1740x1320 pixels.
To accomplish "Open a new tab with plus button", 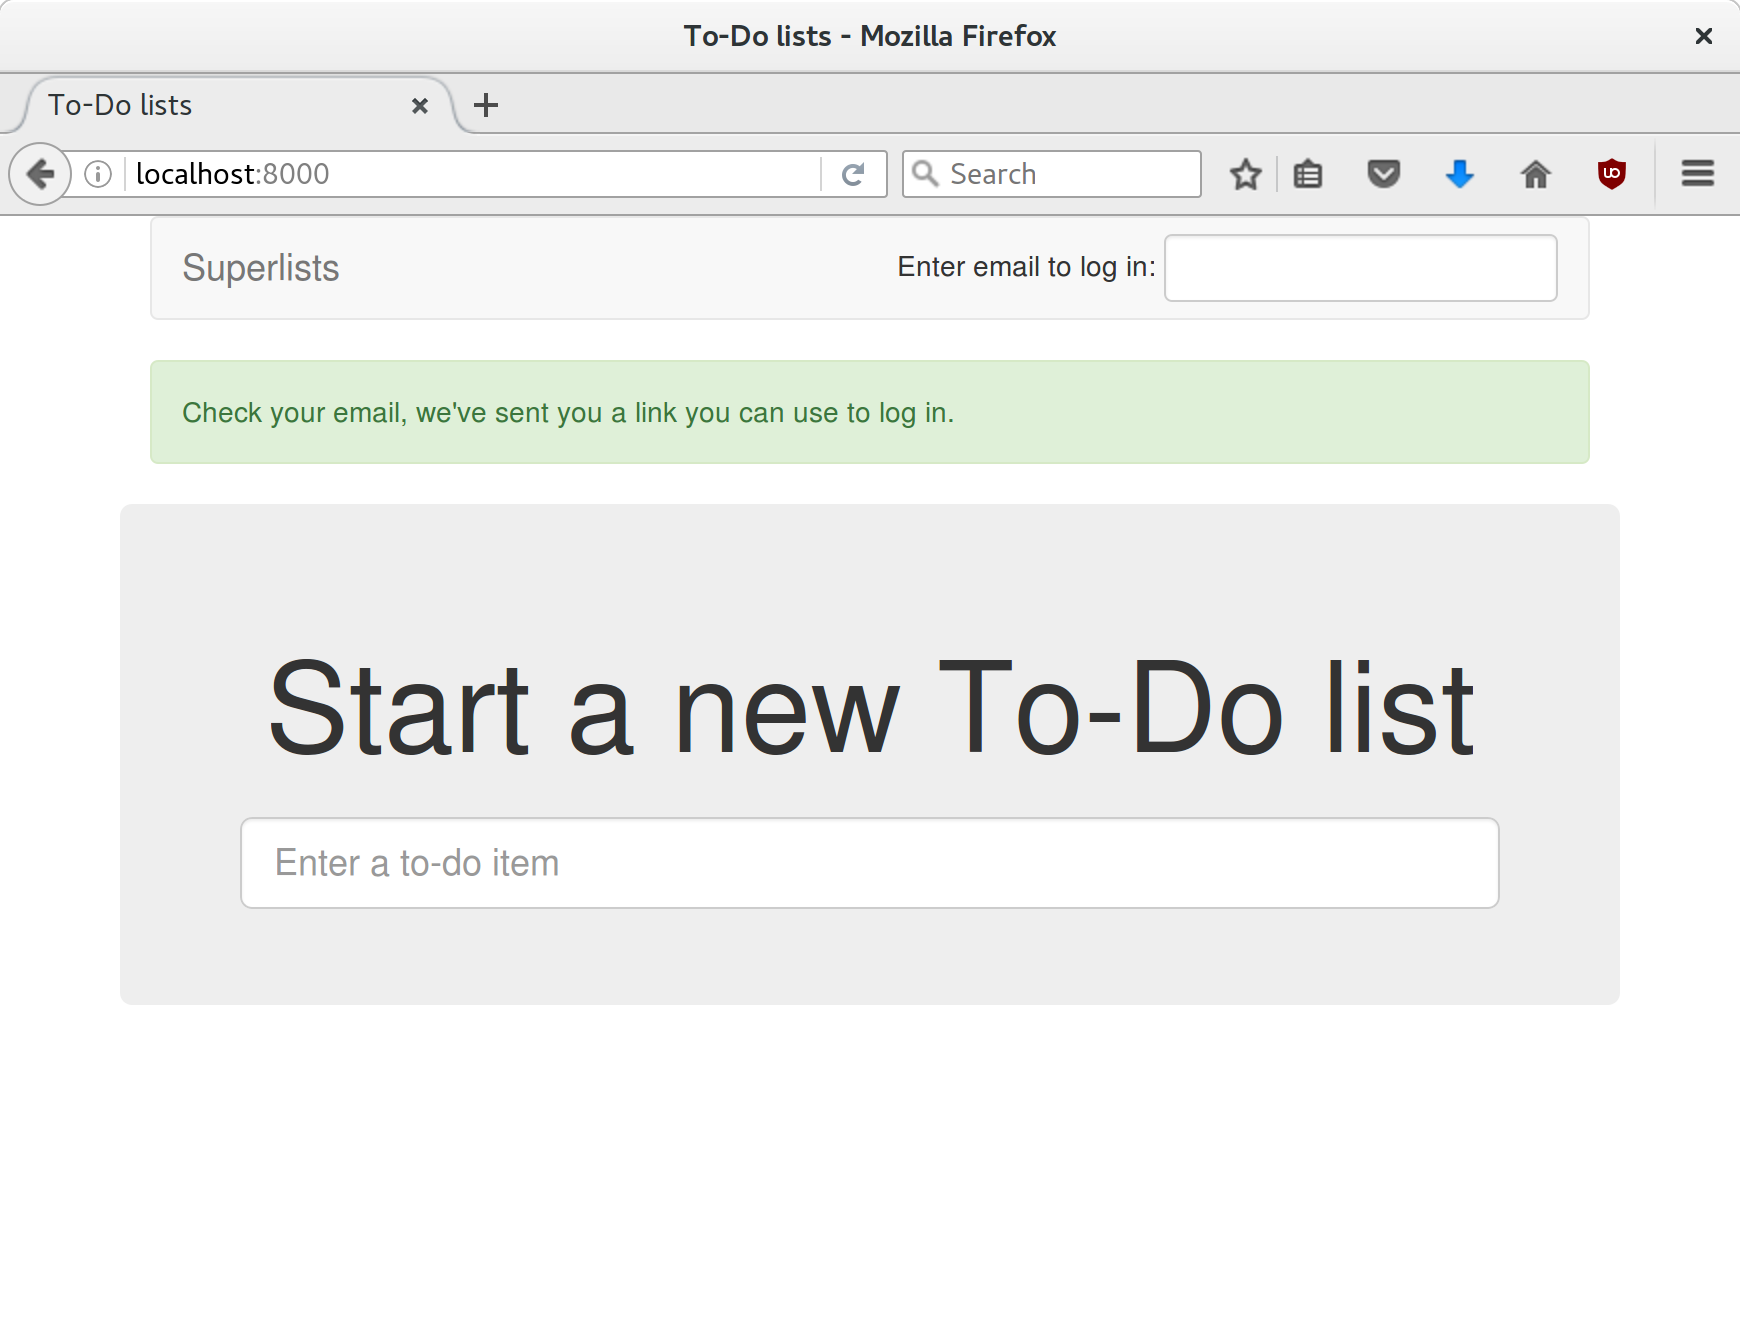I will 486,105.
